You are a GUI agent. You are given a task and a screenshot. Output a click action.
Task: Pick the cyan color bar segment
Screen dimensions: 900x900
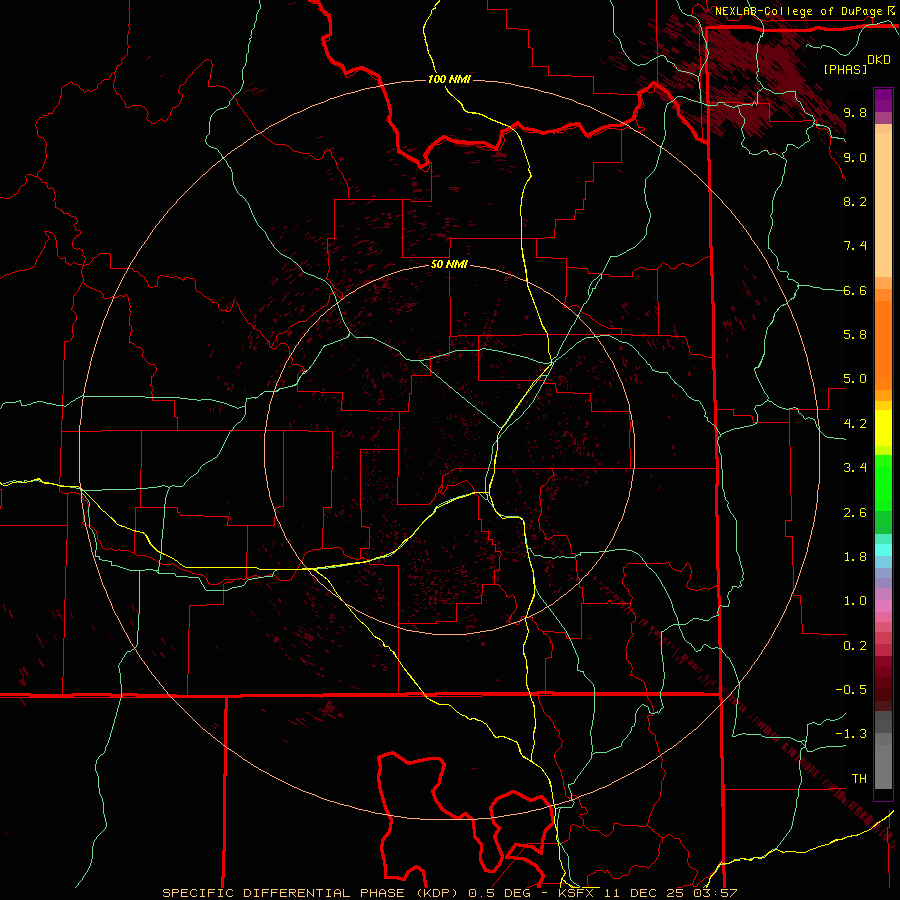[x=883, y=550]
